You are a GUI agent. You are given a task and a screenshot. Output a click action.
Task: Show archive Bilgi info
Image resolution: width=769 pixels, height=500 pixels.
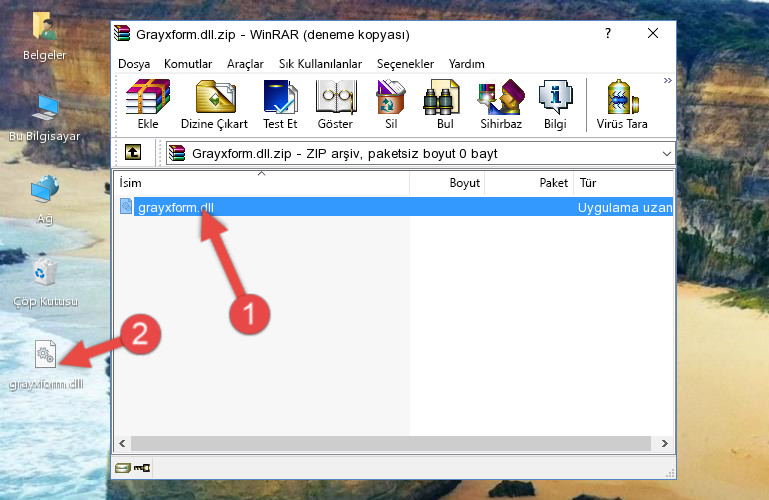555,104
